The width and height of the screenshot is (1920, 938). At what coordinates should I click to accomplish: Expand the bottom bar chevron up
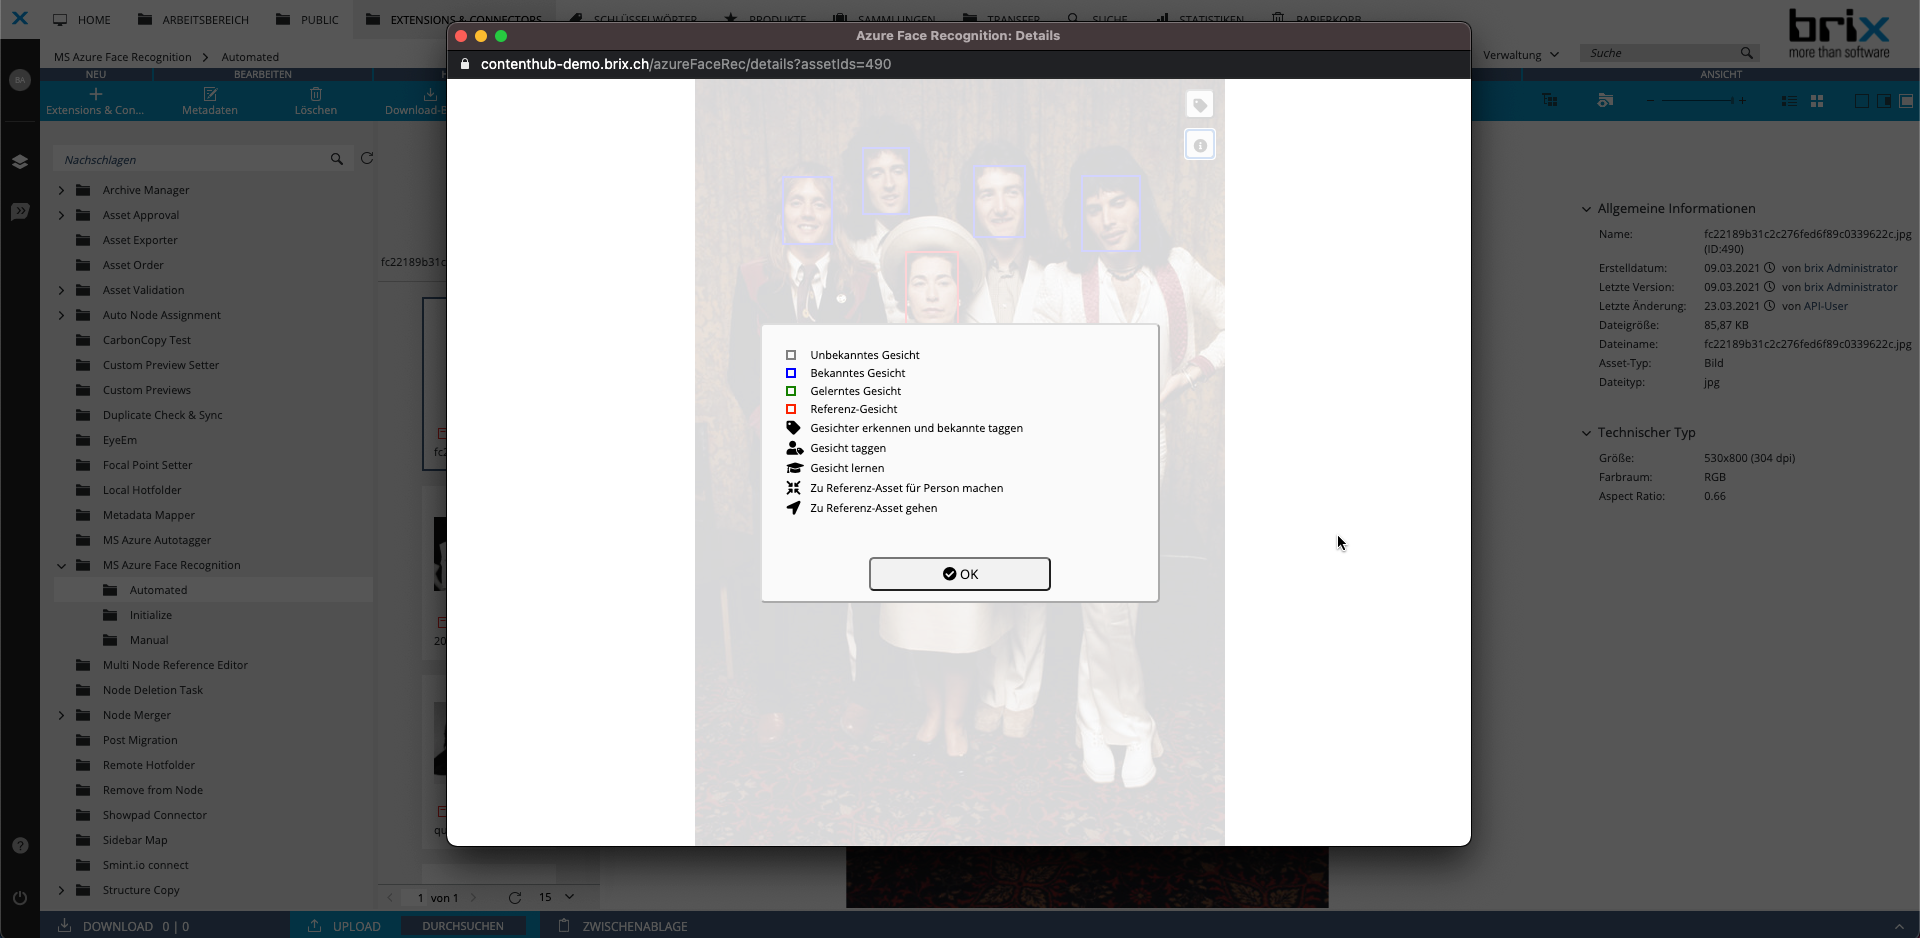(x=1899, y=926)
